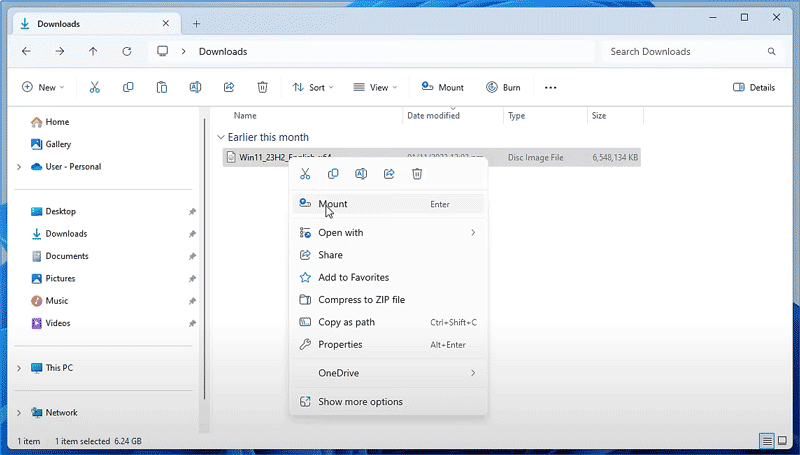Switch to the details list view icon in the status bar

(766, 441)
